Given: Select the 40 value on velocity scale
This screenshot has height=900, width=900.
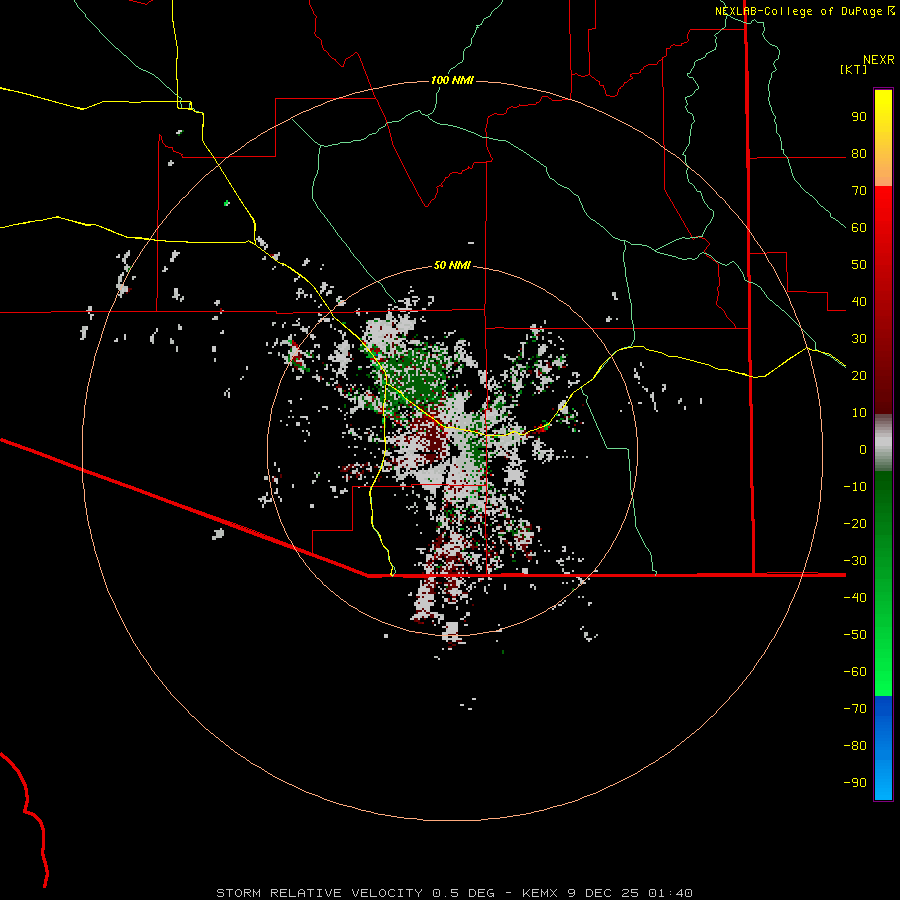Looking at the screenshot, I should point(859,302).
